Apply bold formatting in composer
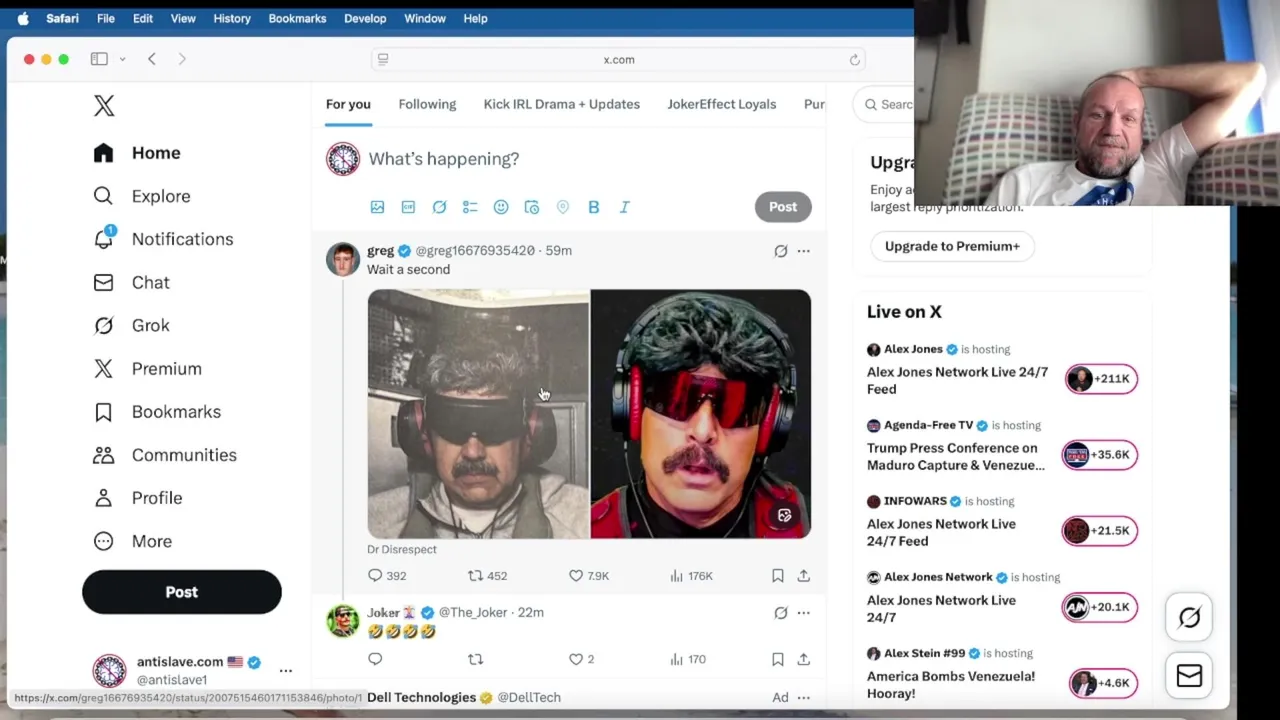1280x720 pixels. point(594,207)
